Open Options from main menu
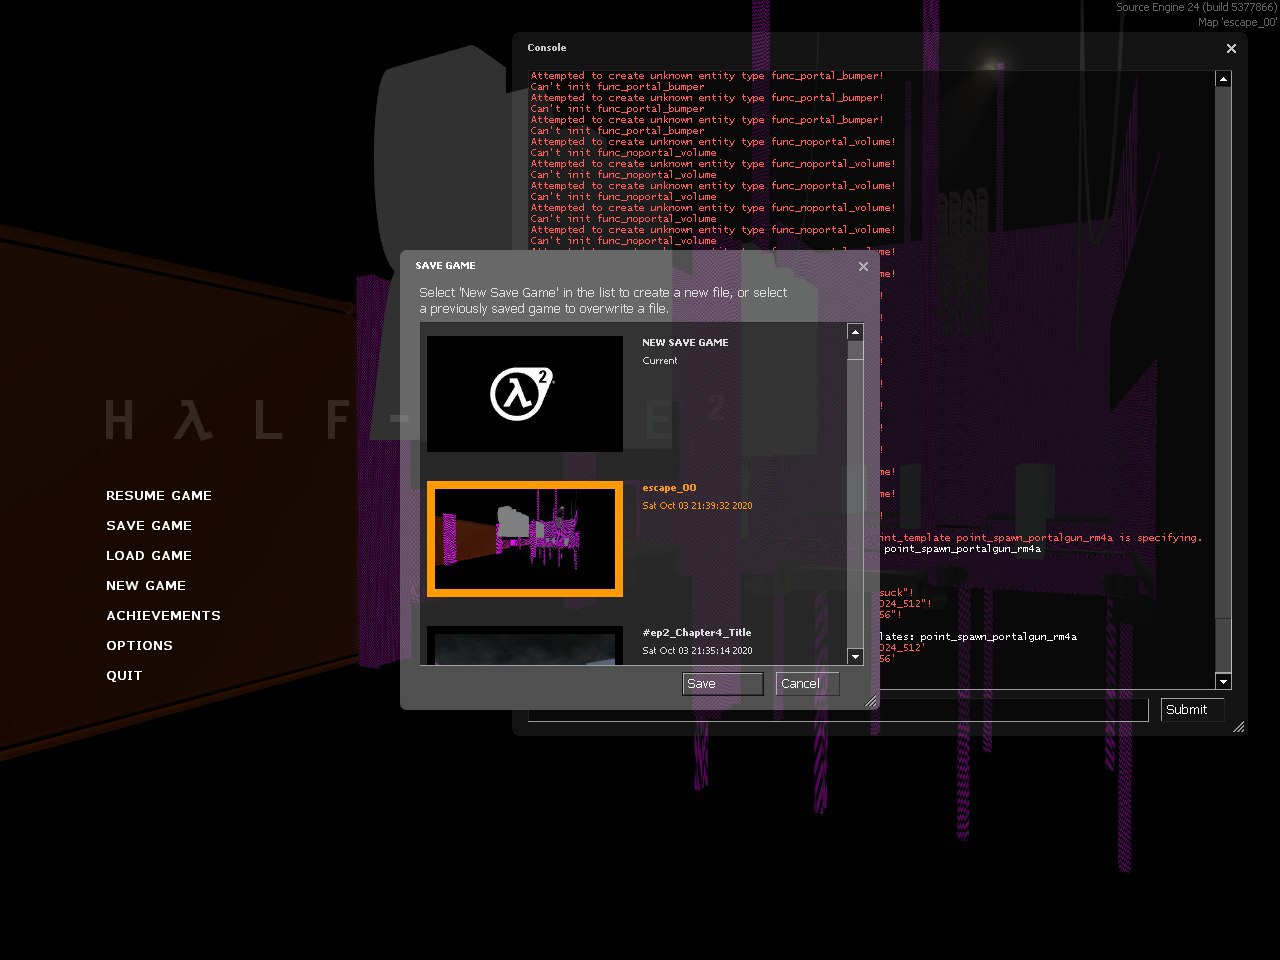Image resolution: width=1280 pixels, height=960 pixels. (x=139, y=646)
